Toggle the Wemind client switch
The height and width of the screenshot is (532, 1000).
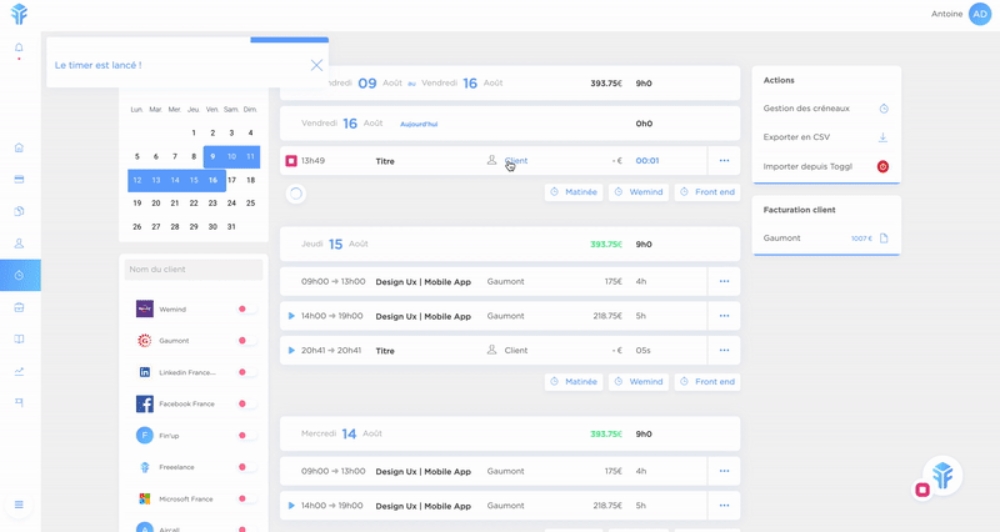pyautogui.click(x=245, y=310)
